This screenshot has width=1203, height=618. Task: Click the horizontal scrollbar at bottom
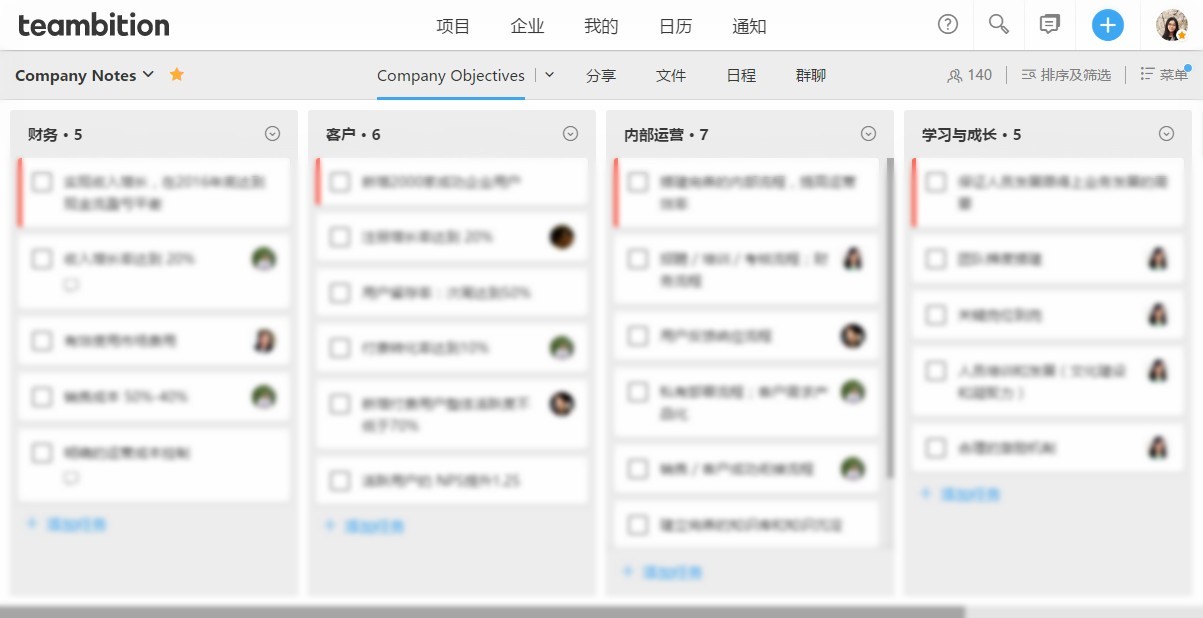(x=482, y=611)
